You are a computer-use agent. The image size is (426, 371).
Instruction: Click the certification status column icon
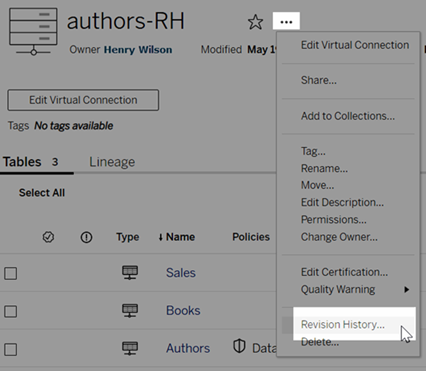(48, 237)
